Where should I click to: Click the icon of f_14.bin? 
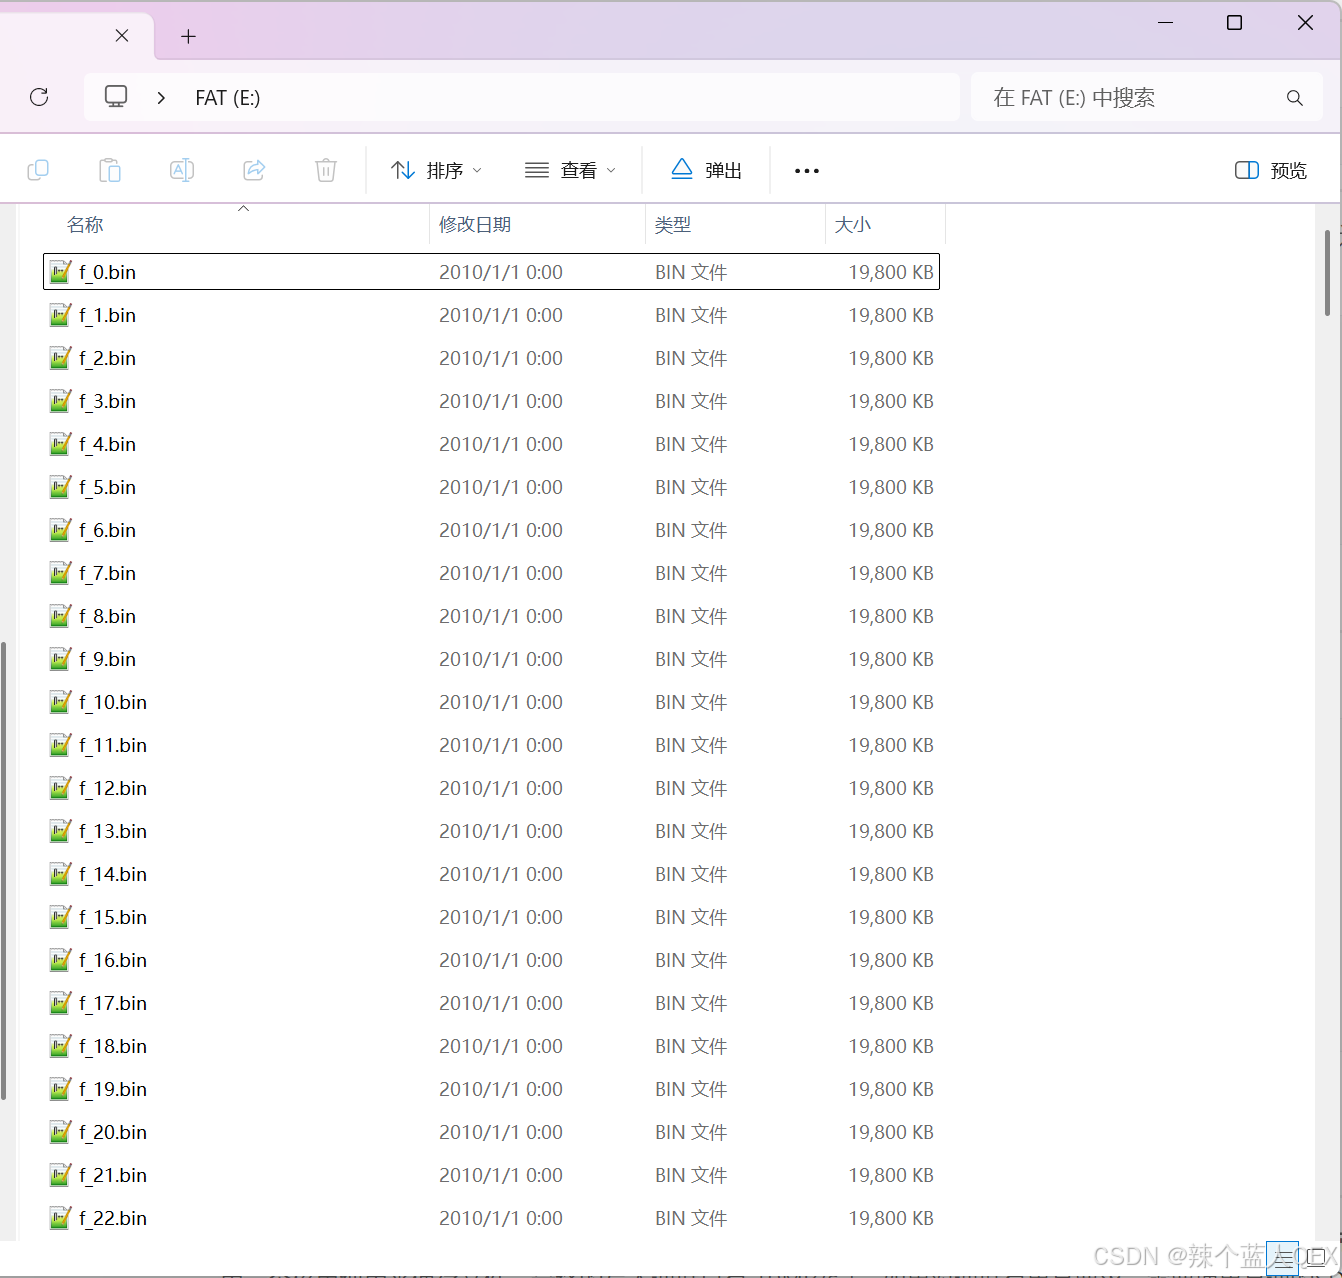point(61,874)
